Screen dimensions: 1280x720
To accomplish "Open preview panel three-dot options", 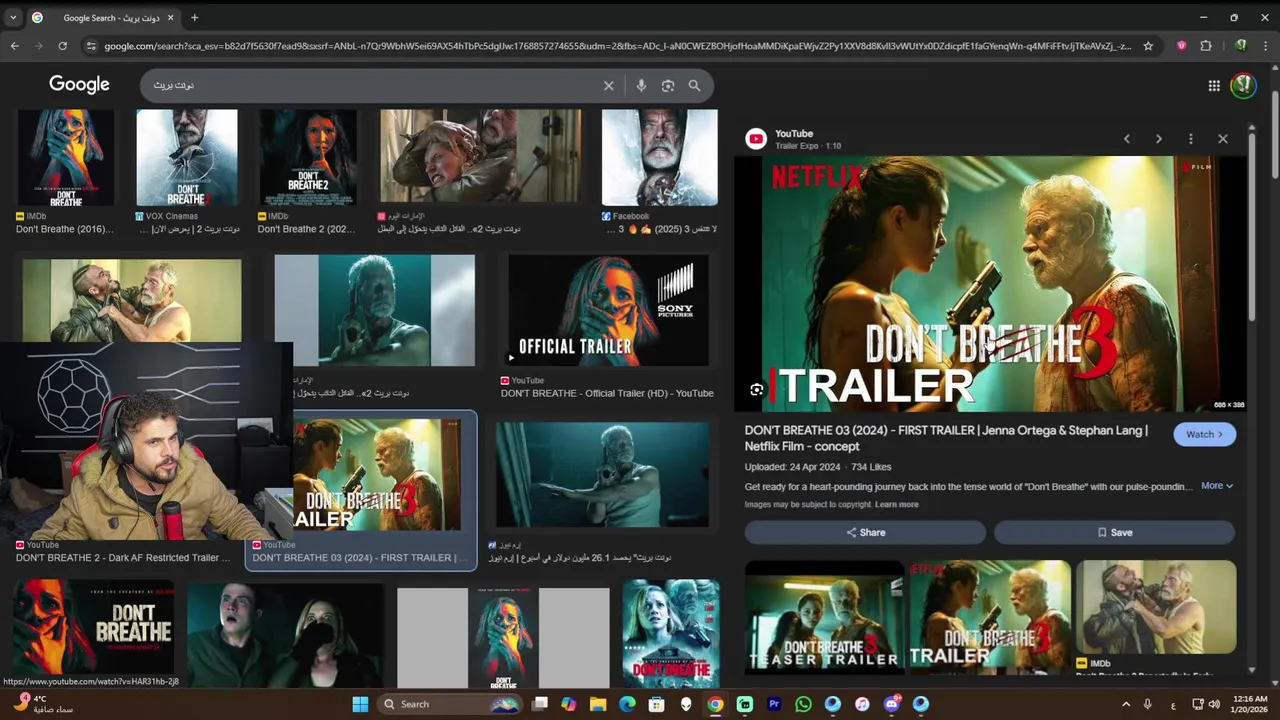I will point(1190,139).
